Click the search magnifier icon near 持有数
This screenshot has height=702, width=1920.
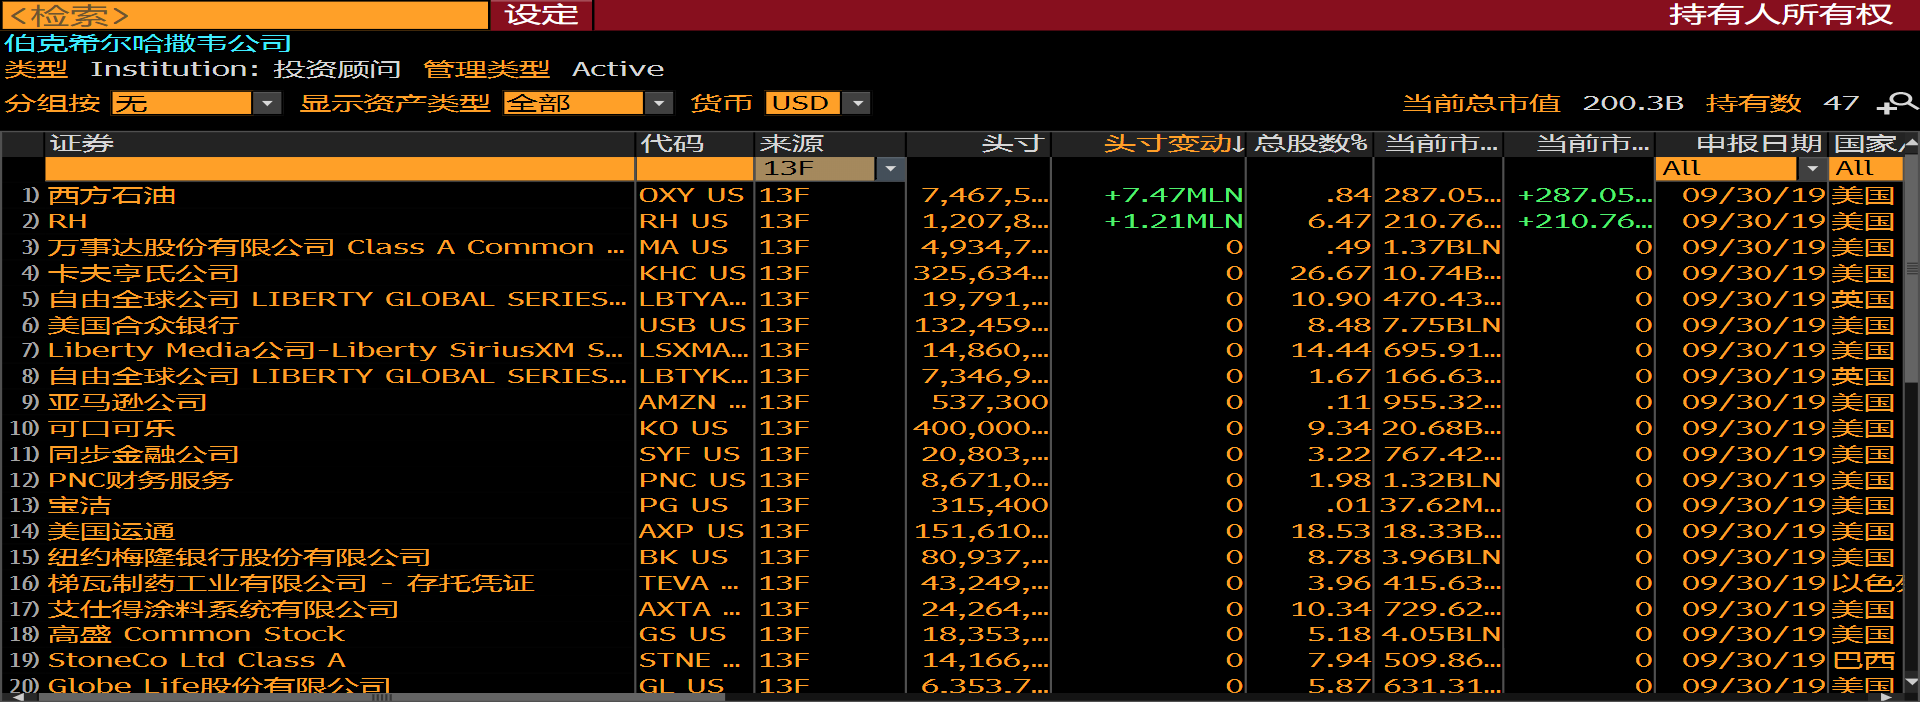[1897, 103]
